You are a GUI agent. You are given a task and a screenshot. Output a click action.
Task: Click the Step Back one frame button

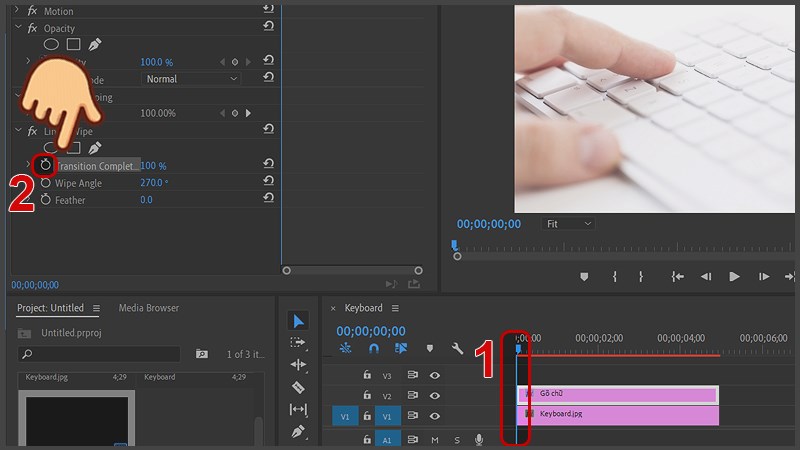click(706, 277)
